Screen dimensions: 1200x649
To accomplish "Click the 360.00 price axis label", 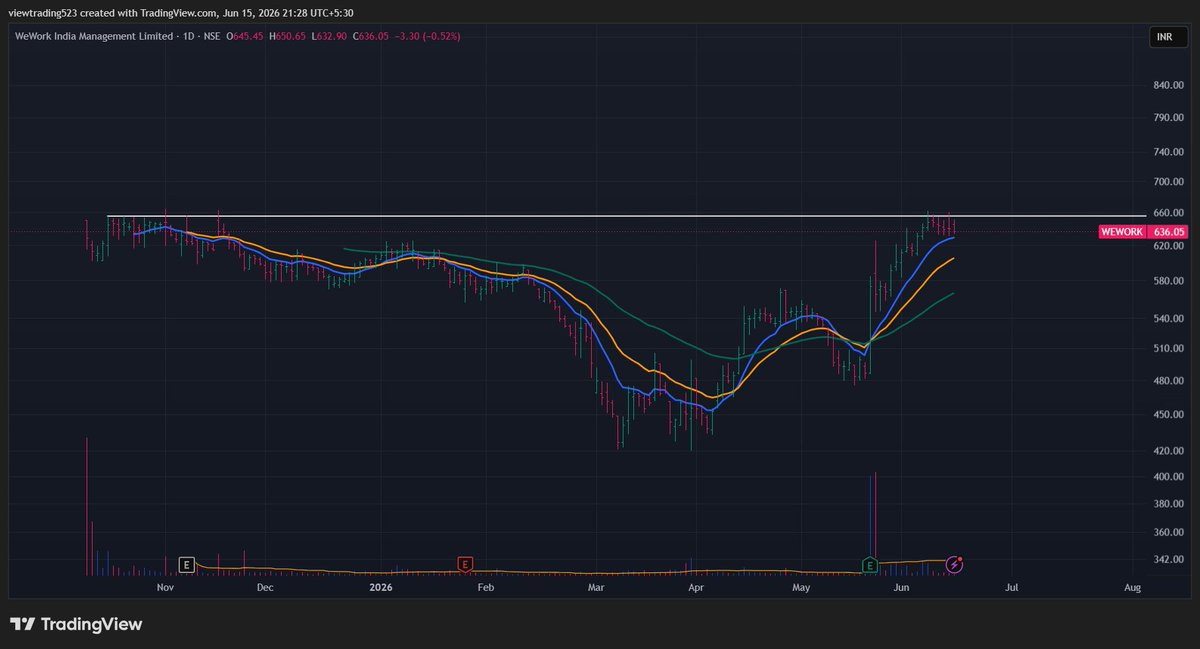I will (x=1168, y=532).
